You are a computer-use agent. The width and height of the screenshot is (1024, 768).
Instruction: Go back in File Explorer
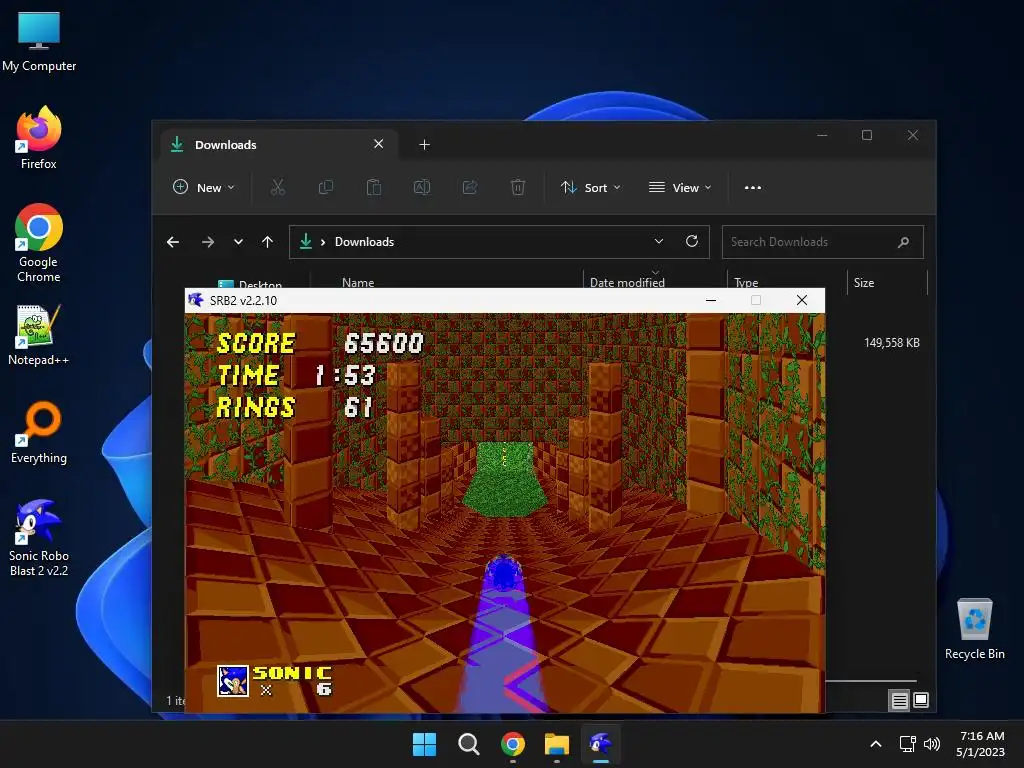click(x=173, y=242)
